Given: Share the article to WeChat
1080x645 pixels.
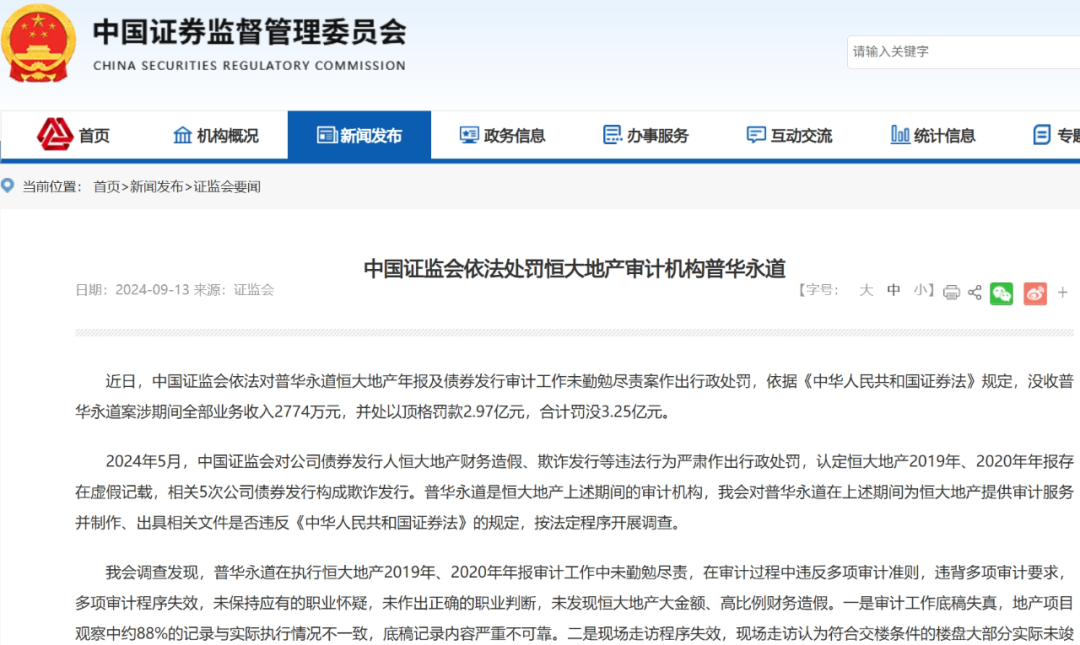Looking at the screenshot, I should tap(1001, 293).
